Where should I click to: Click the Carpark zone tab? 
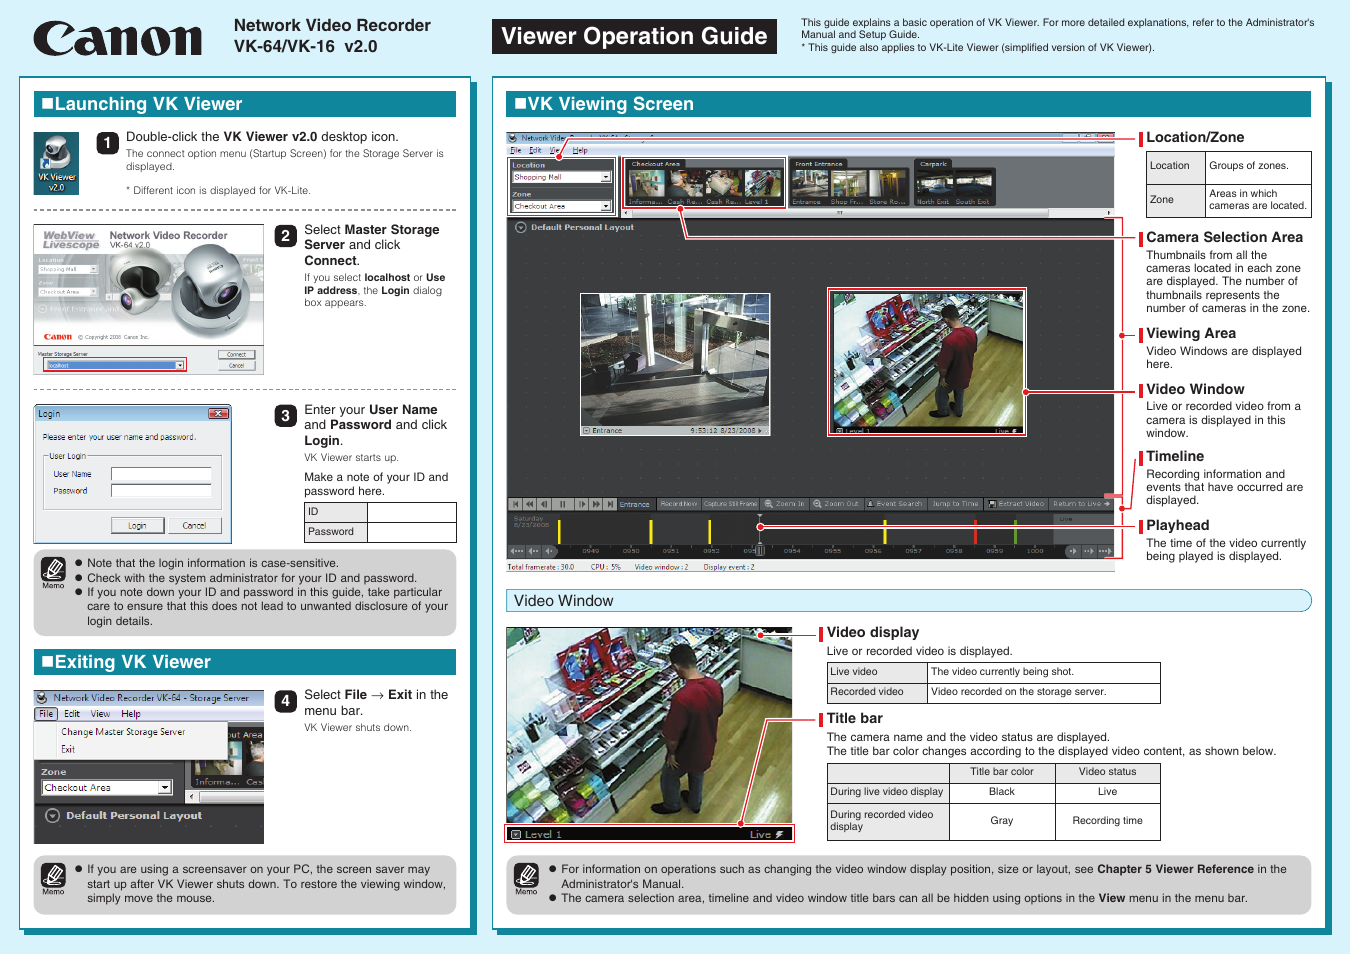pyautogui.click(x=934, y=164)
